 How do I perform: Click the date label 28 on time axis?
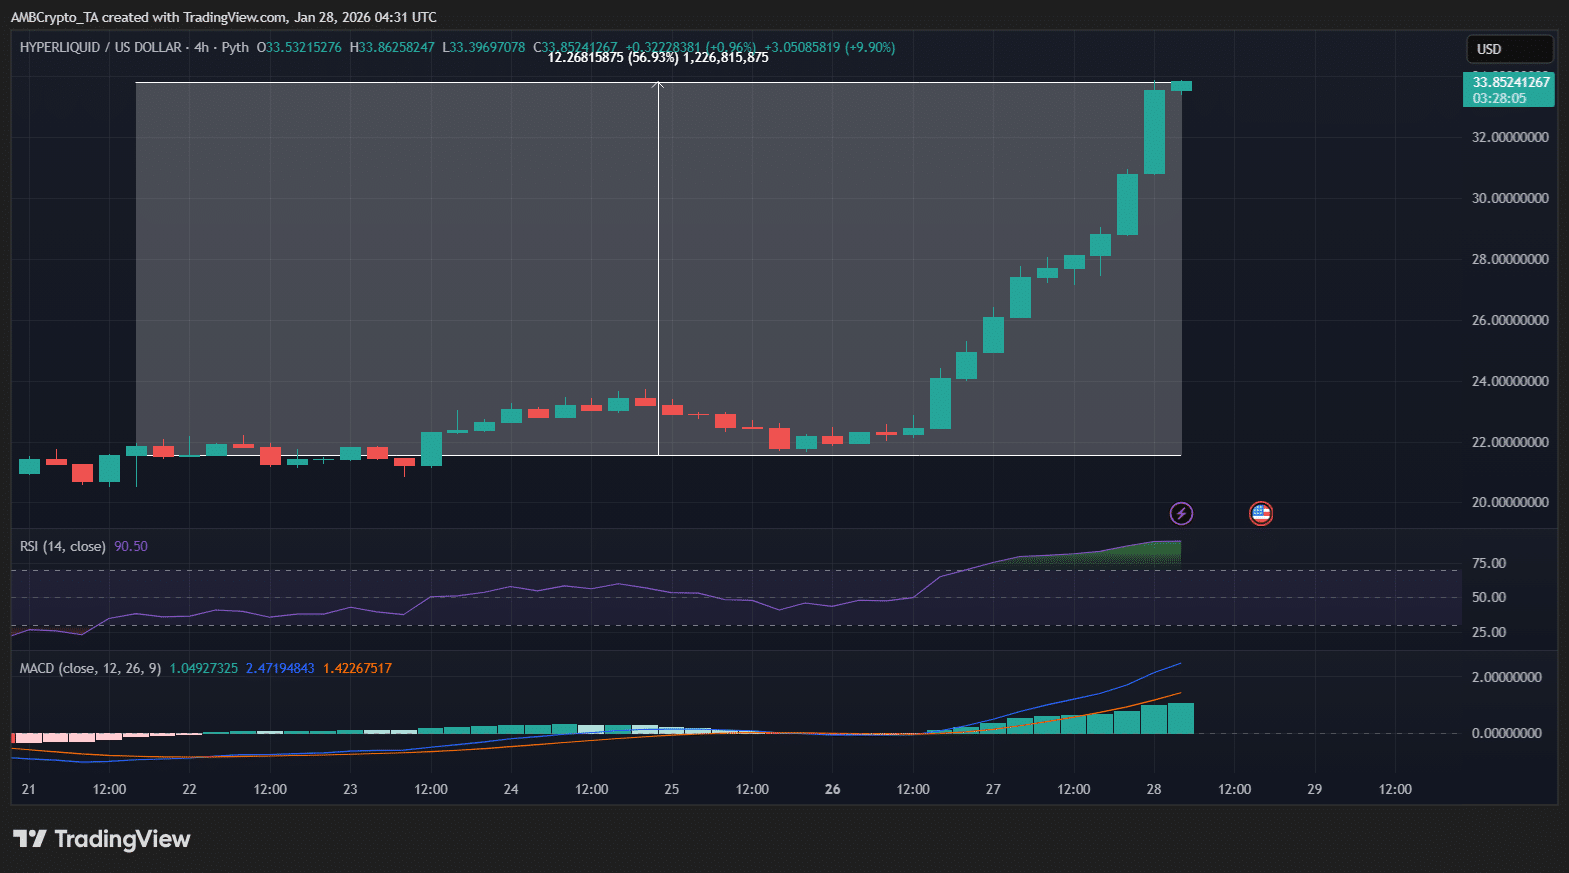1153,789
